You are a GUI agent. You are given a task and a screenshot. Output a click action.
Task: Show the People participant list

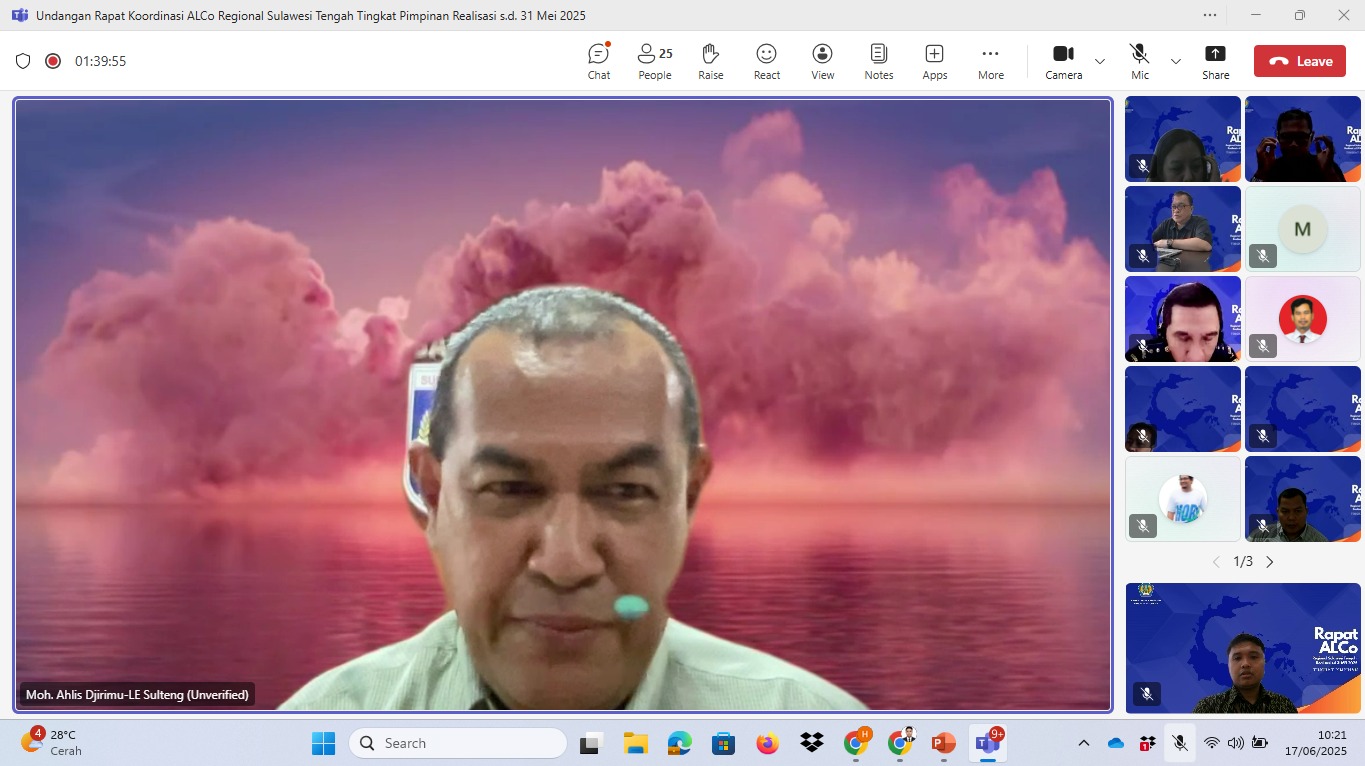pos(655,61)
